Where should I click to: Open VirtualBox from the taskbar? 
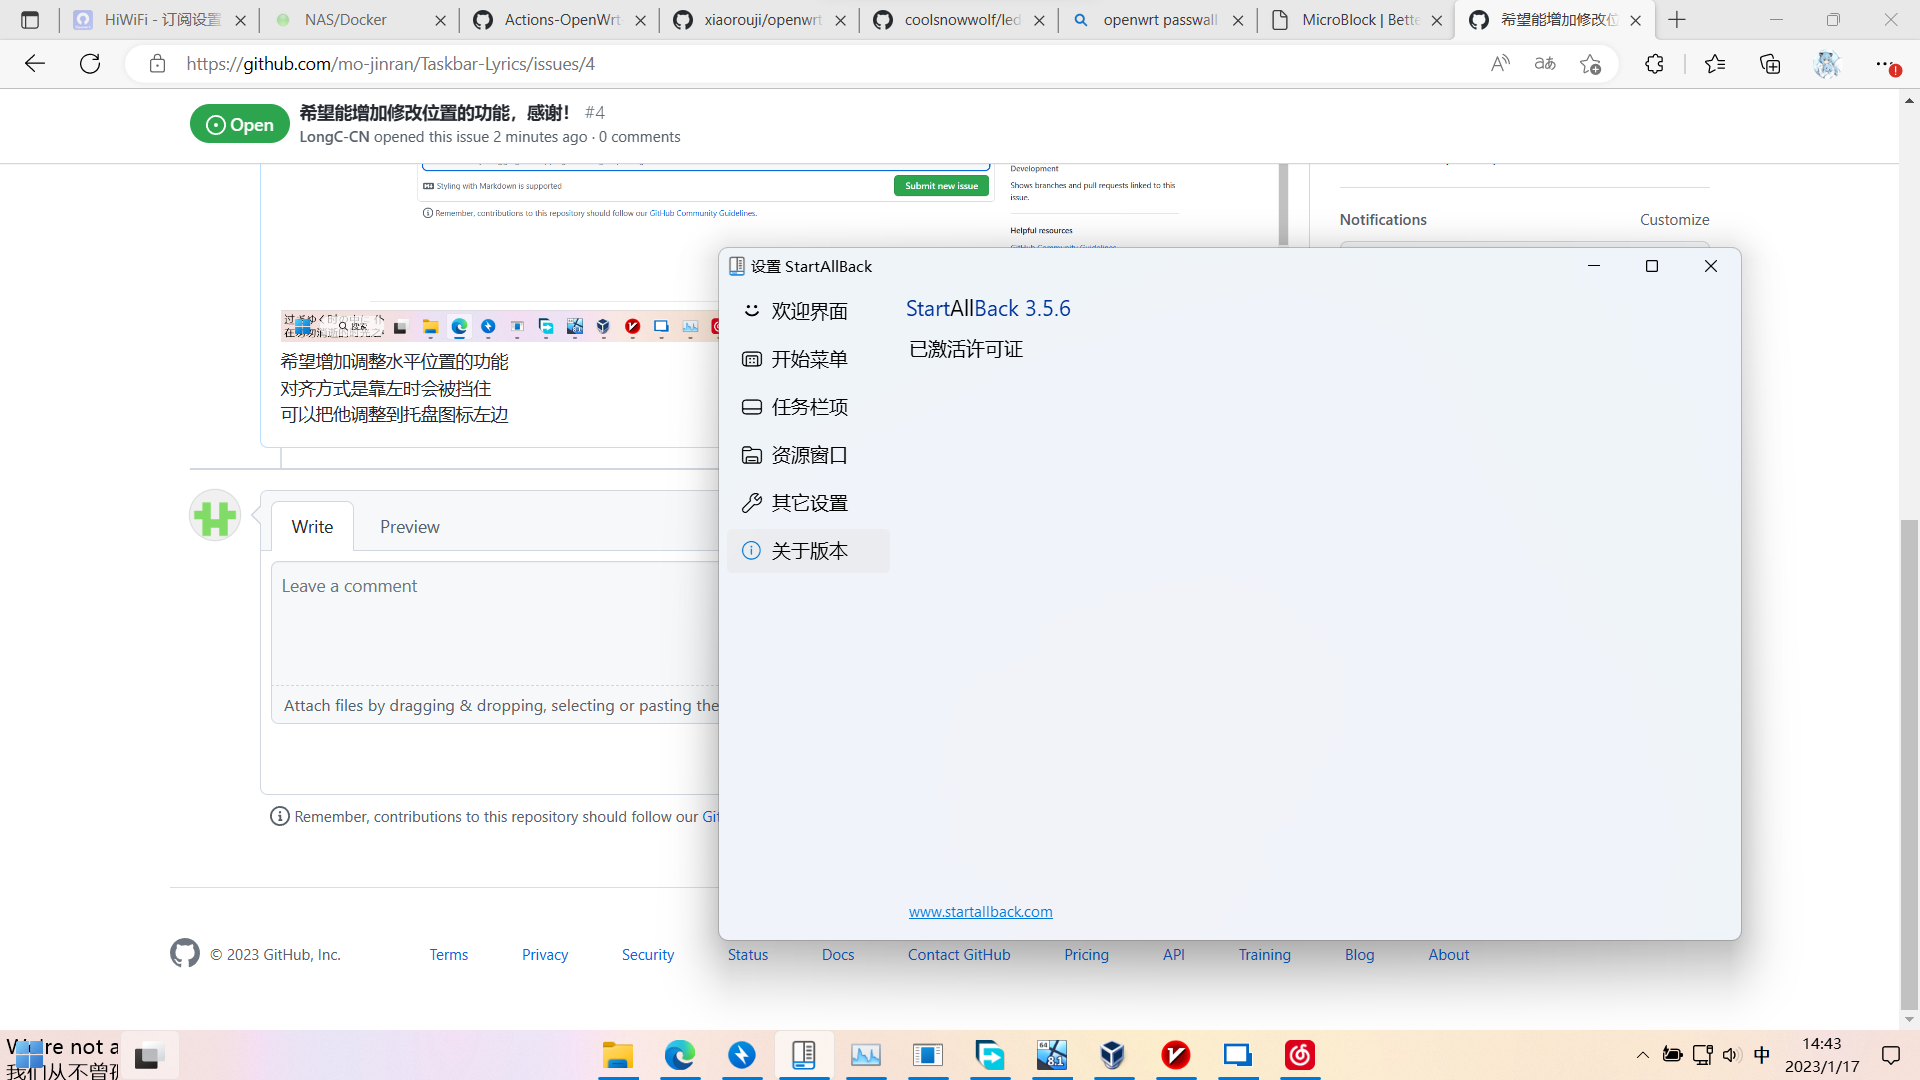tap(1114, 1055)
